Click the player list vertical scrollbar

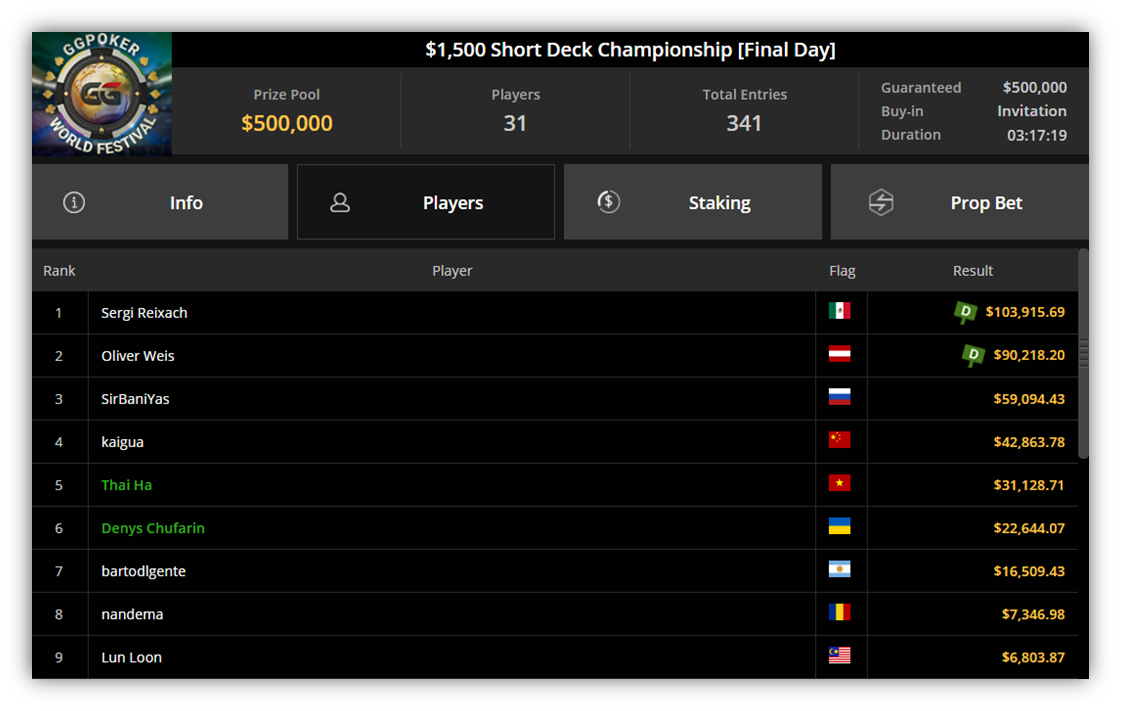coord(1083,354)
